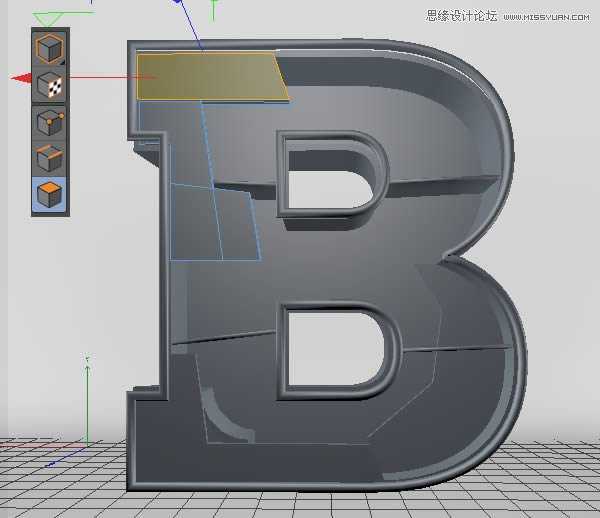Click the blue Z-axis gizmo line
The height and width of the screenshot is (518, 600).
tap(193, 30)
